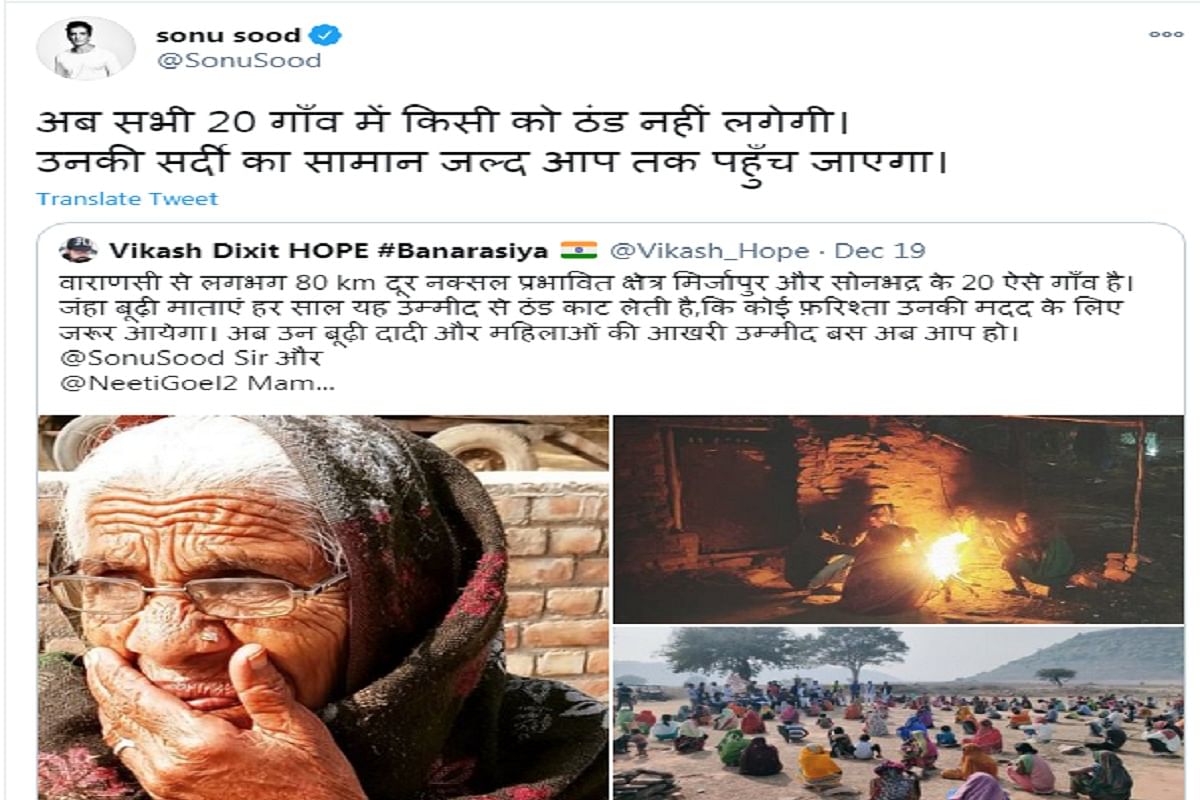Viewport: 1200px width, 800px height.
Task: Open the @SonuSood handle
Action: (x=238, y=62)
